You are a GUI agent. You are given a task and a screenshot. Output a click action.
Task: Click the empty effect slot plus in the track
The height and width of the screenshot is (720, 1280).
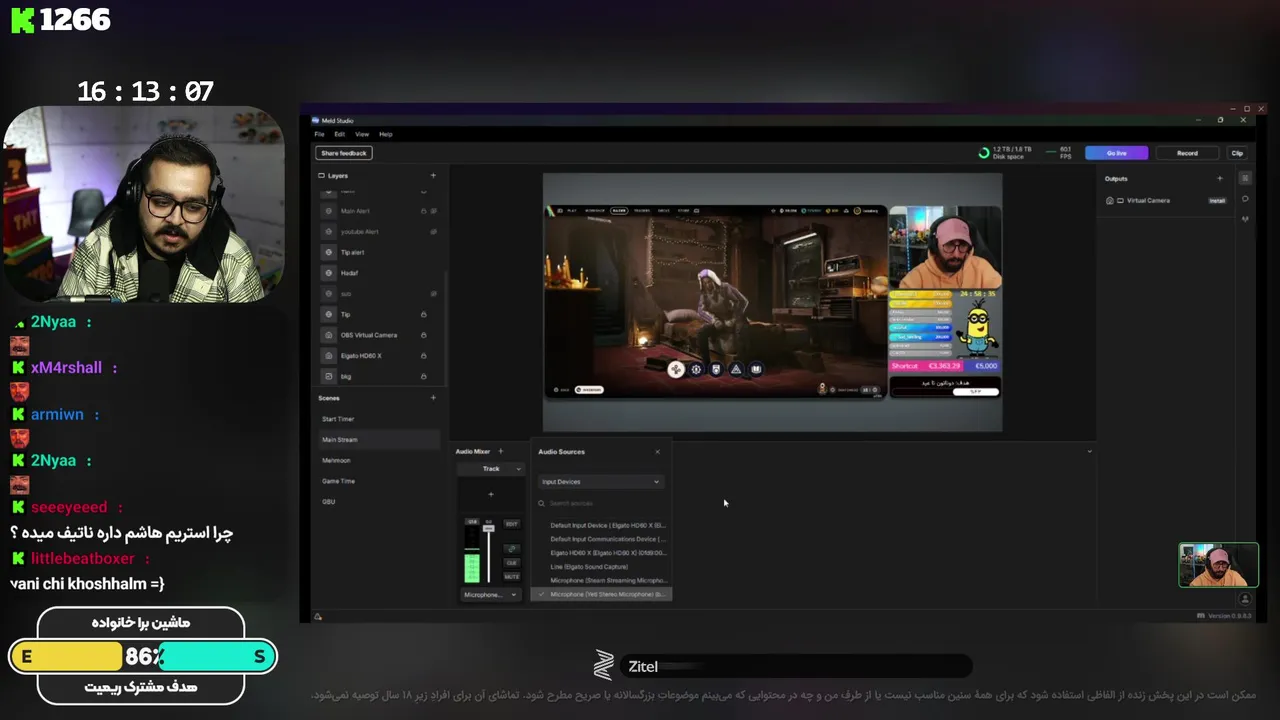[490, 494]
